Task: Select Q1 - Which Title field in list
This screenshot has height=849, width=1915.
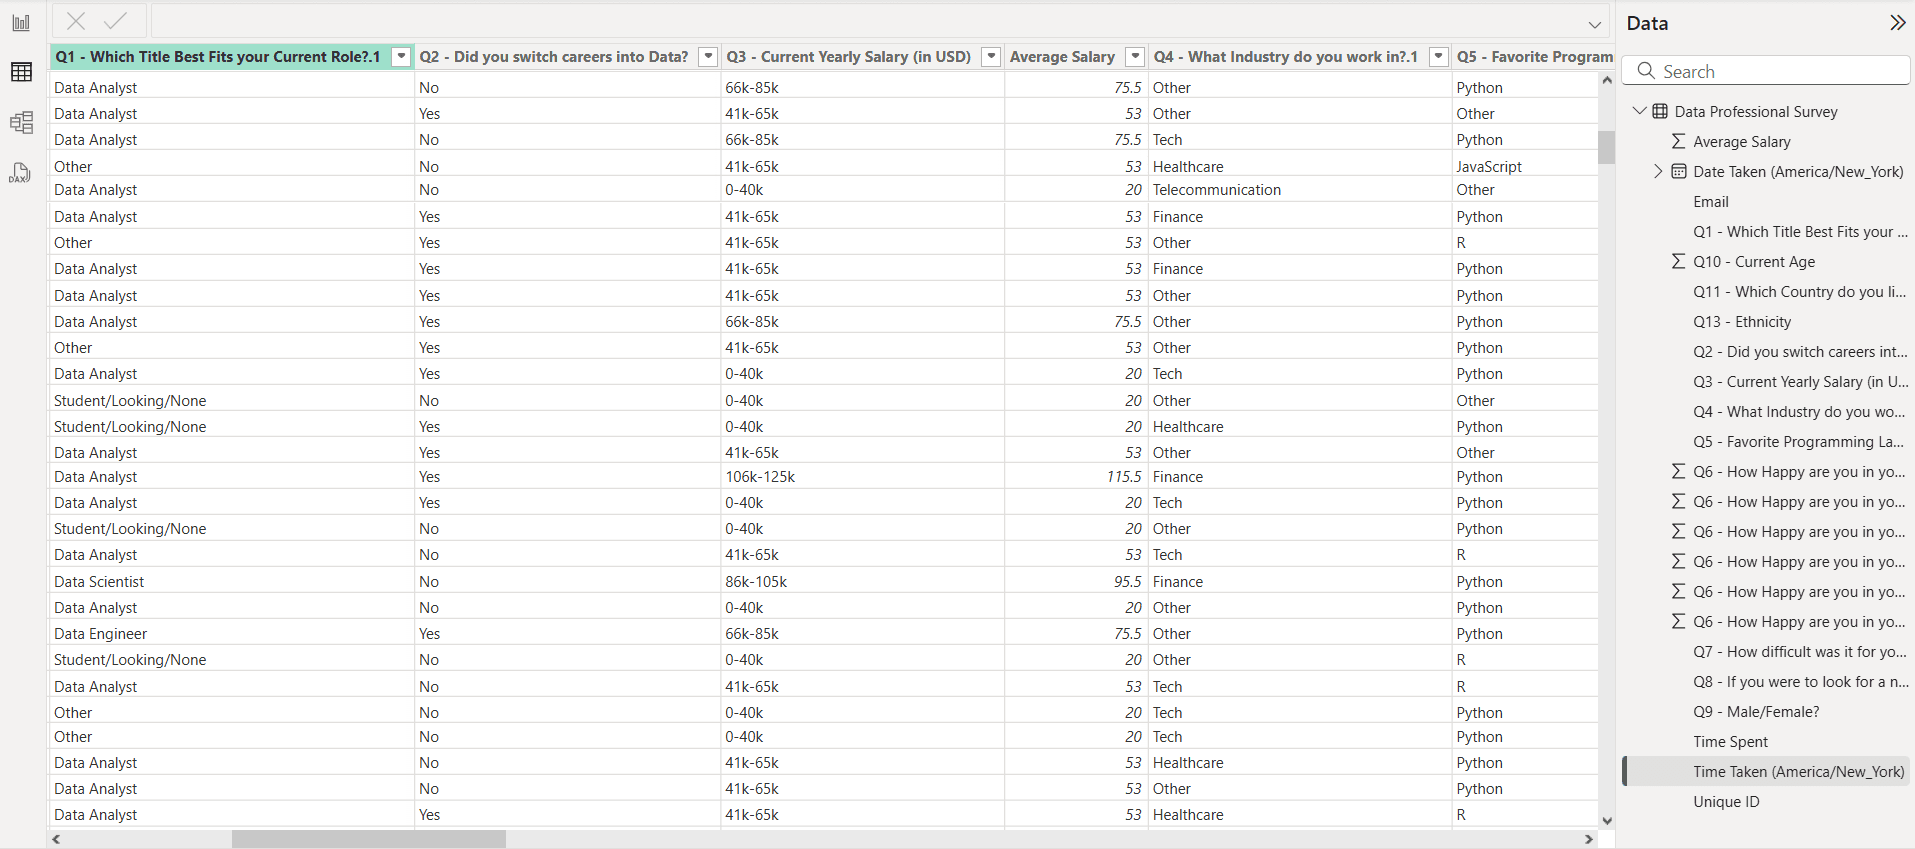Action: tap(1800, 231)
